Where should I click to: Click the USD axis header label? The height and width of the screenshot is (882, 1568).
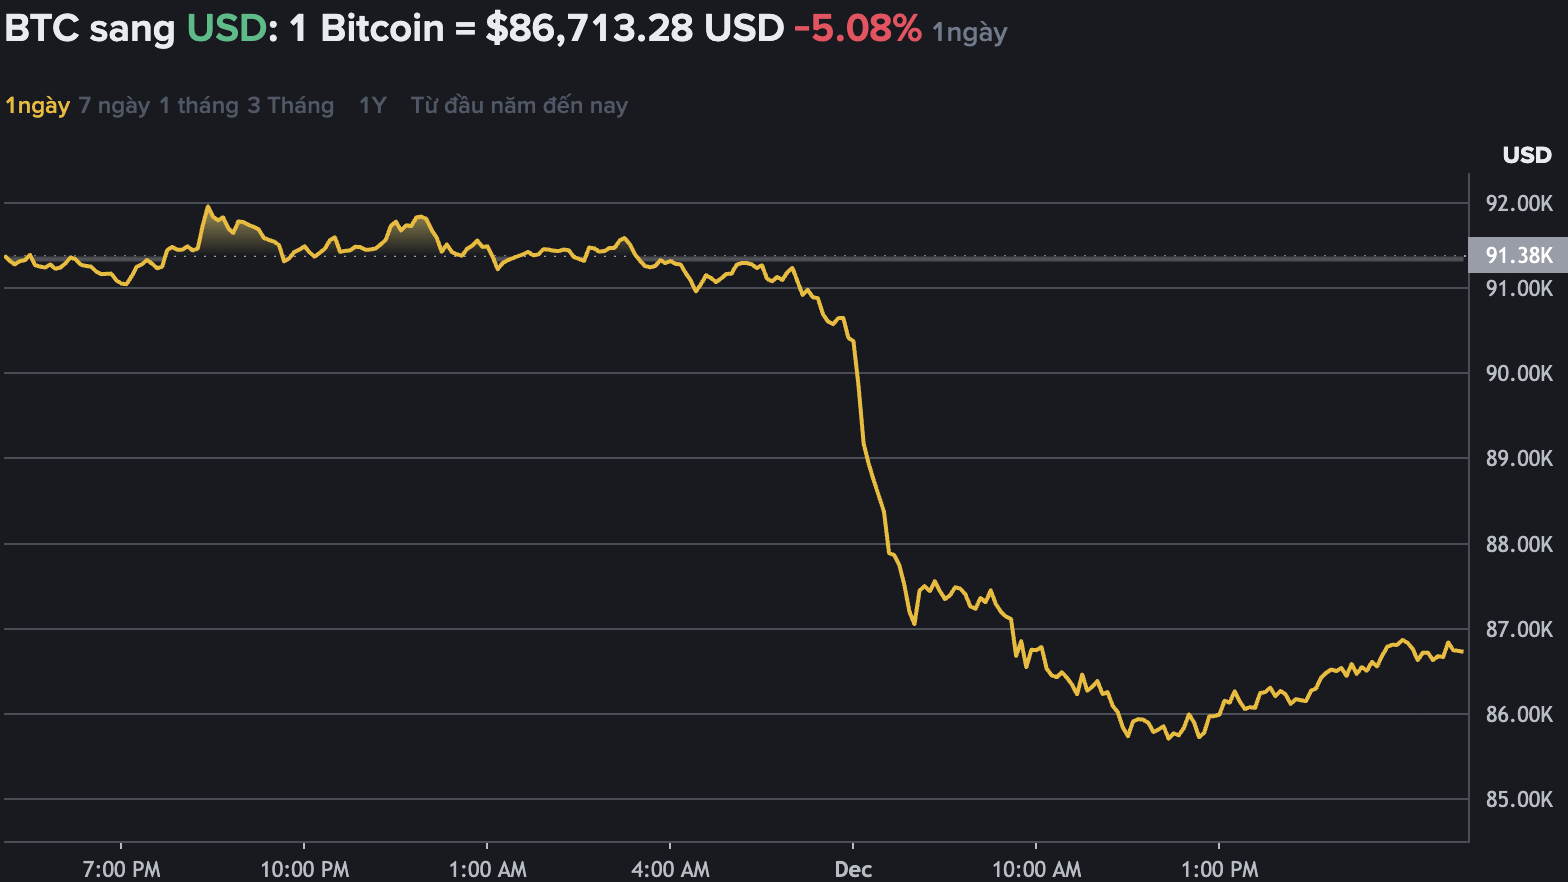1527,155
